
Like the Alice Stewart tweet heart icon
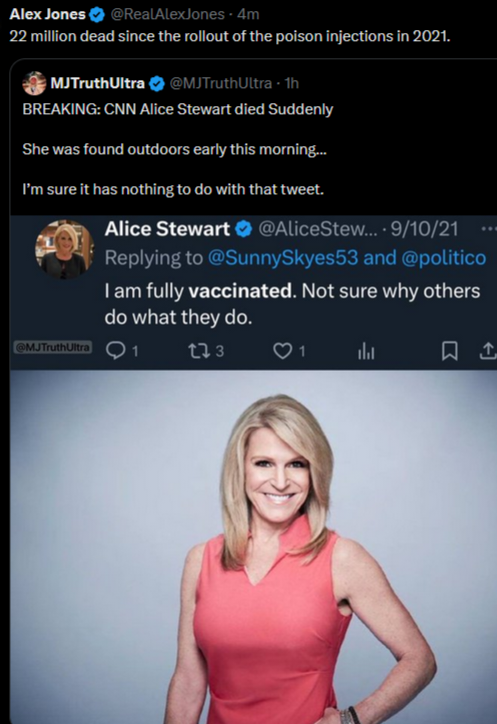point(282,351)
